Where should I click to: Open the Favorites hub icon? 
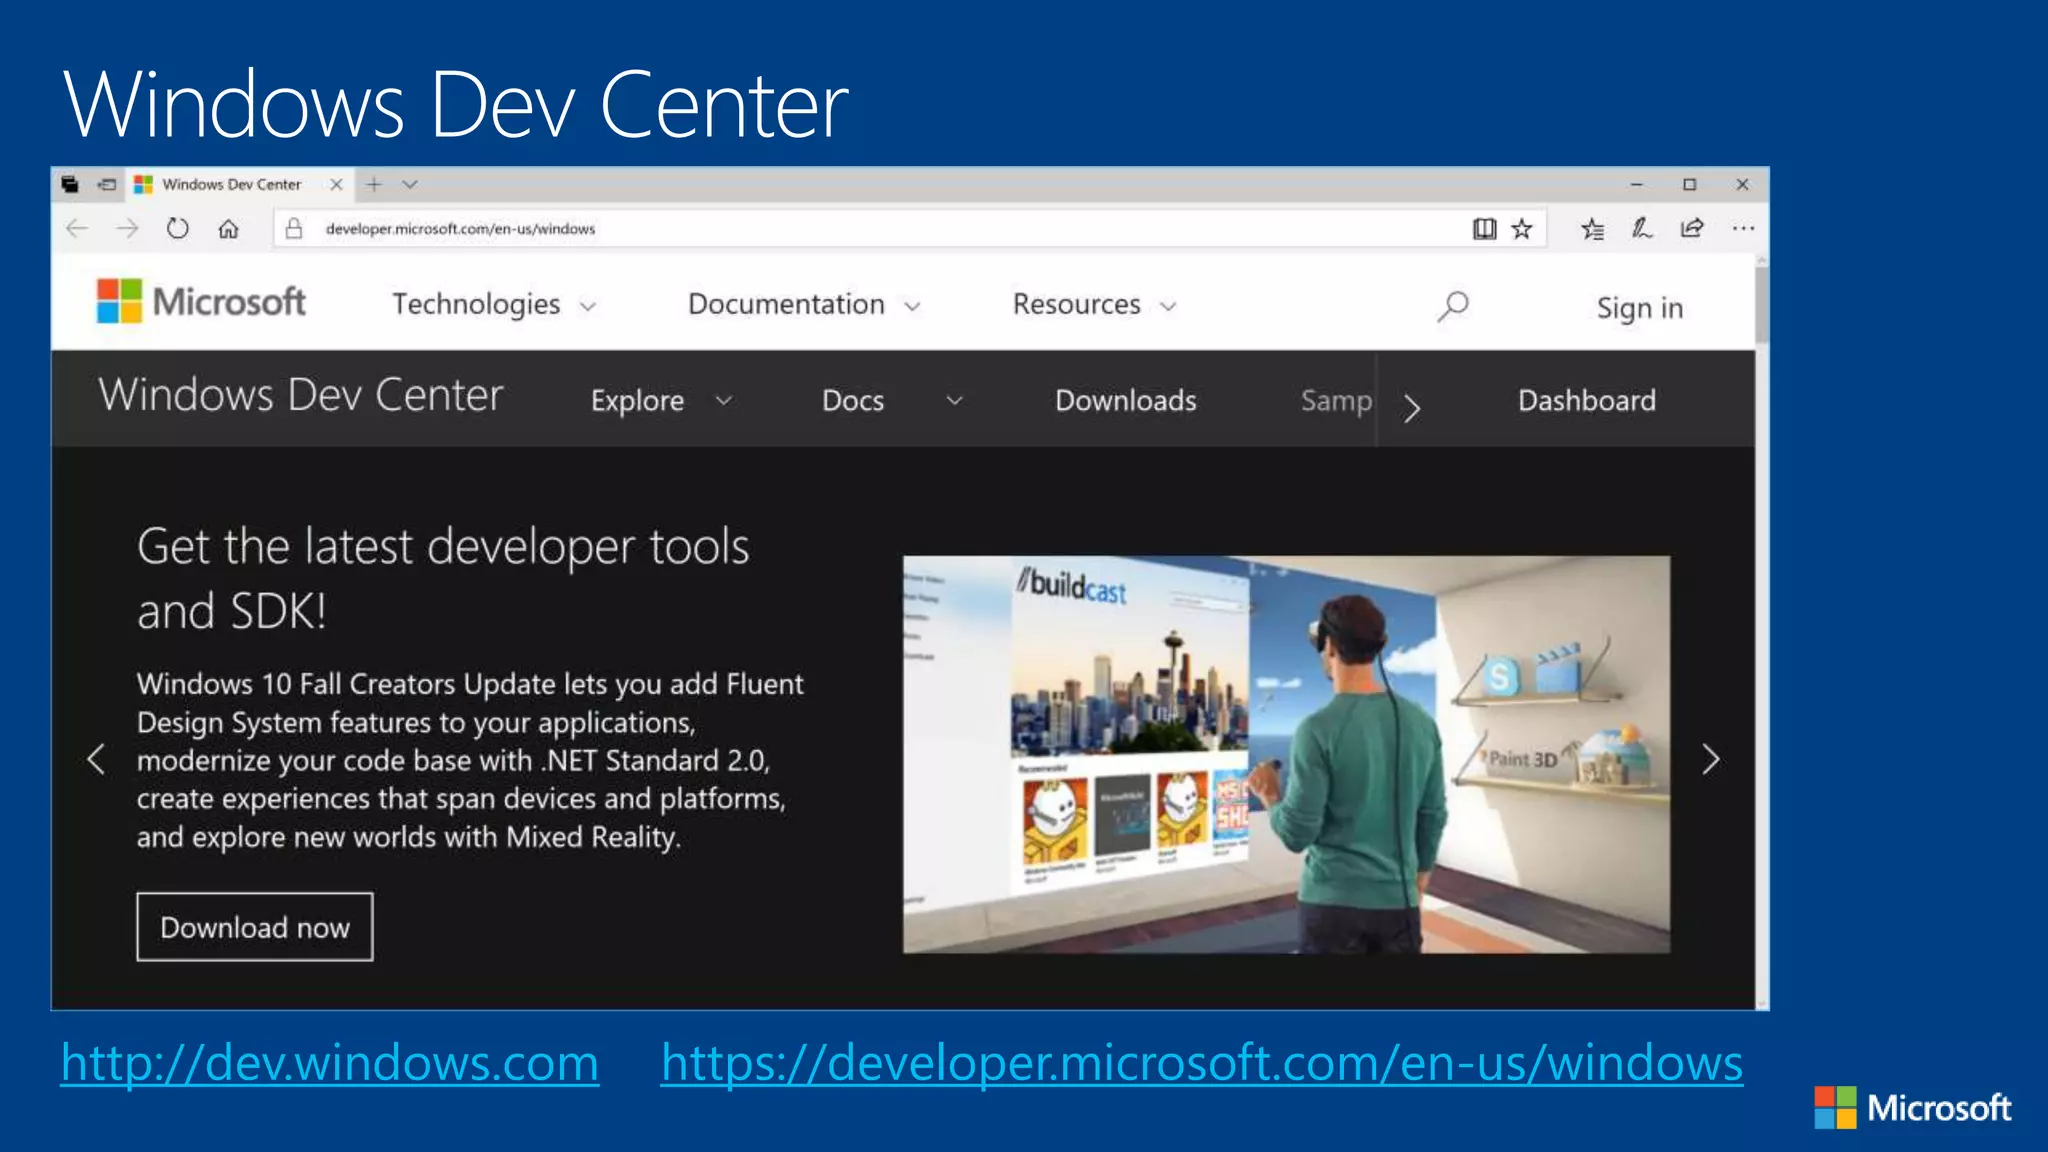1593,229
